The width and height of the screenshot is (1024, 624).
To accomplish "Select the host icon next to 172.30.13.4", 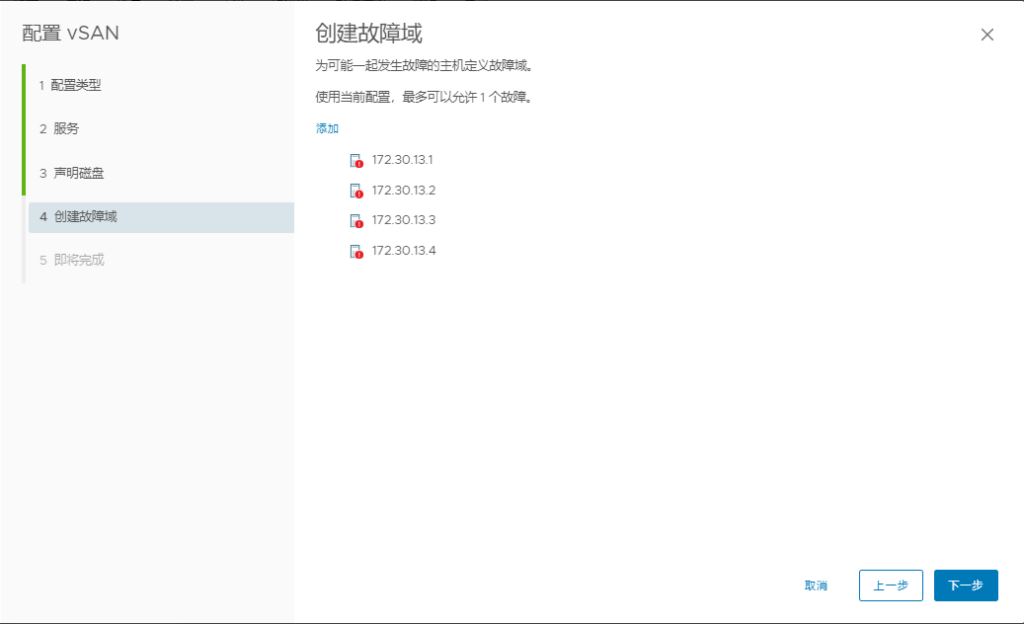I will click(x=355, y=251).
